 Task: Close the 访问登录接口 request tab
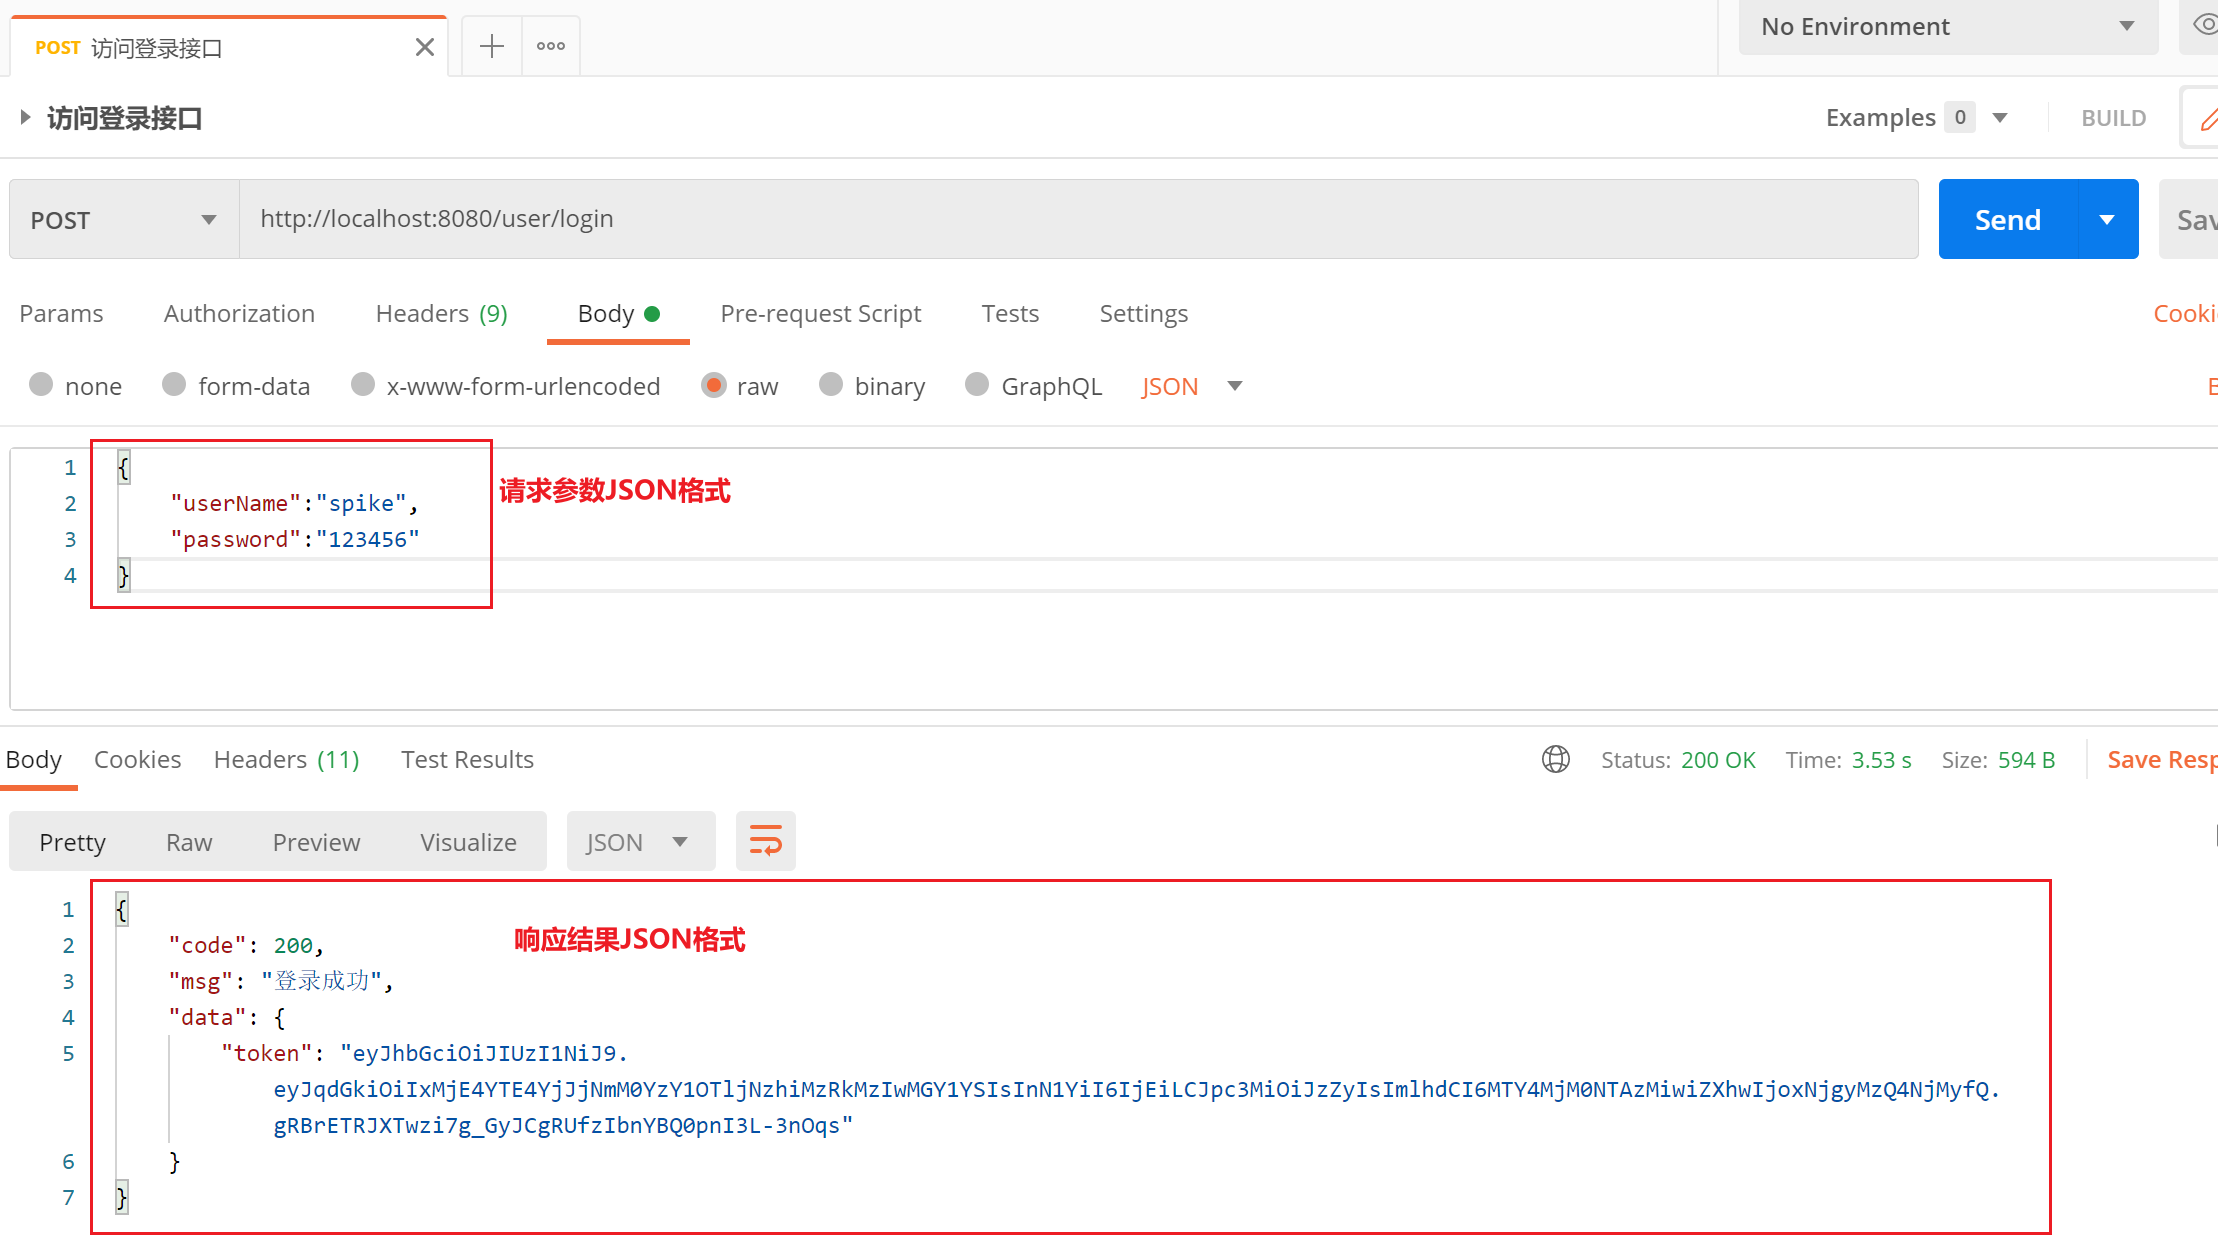pyautogui.click(x=425, y=47)
